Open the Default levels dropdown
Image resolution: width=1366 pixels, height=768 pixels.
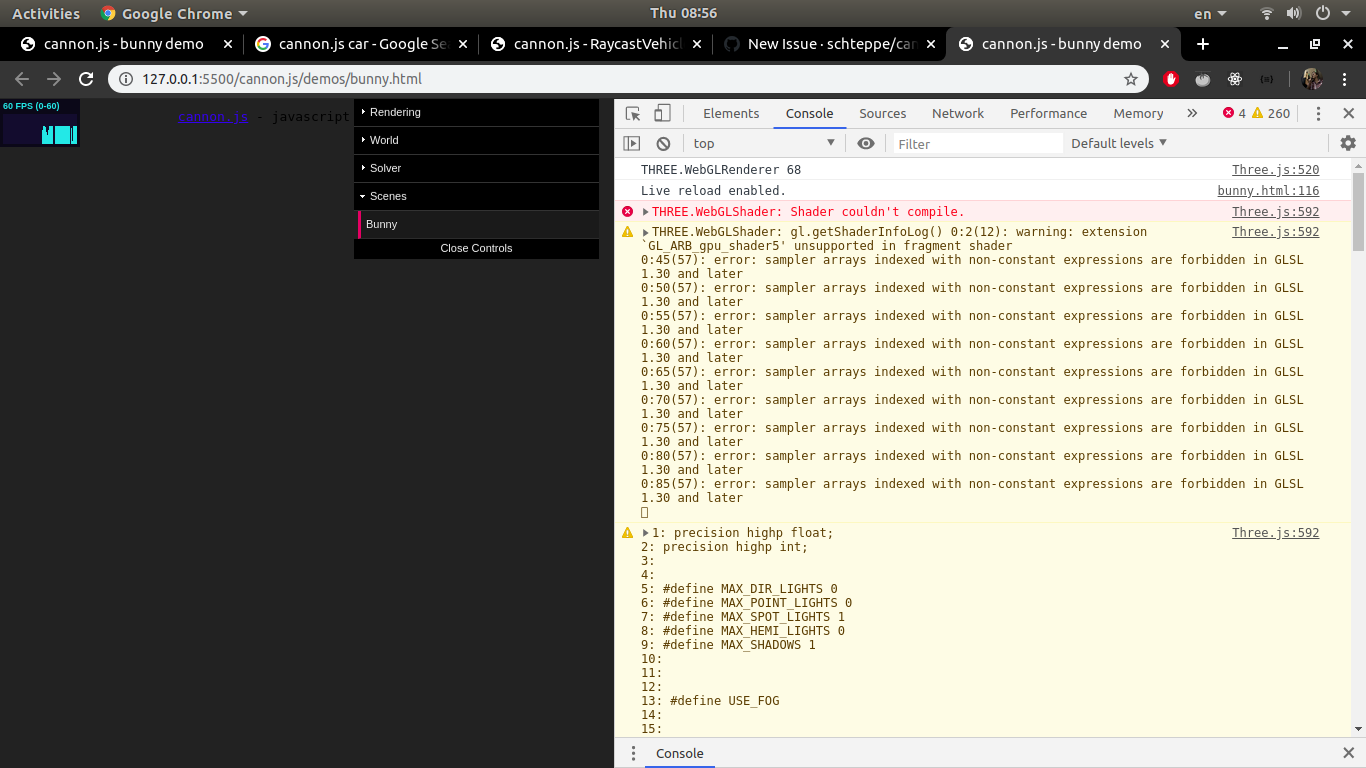[1118, 143]
